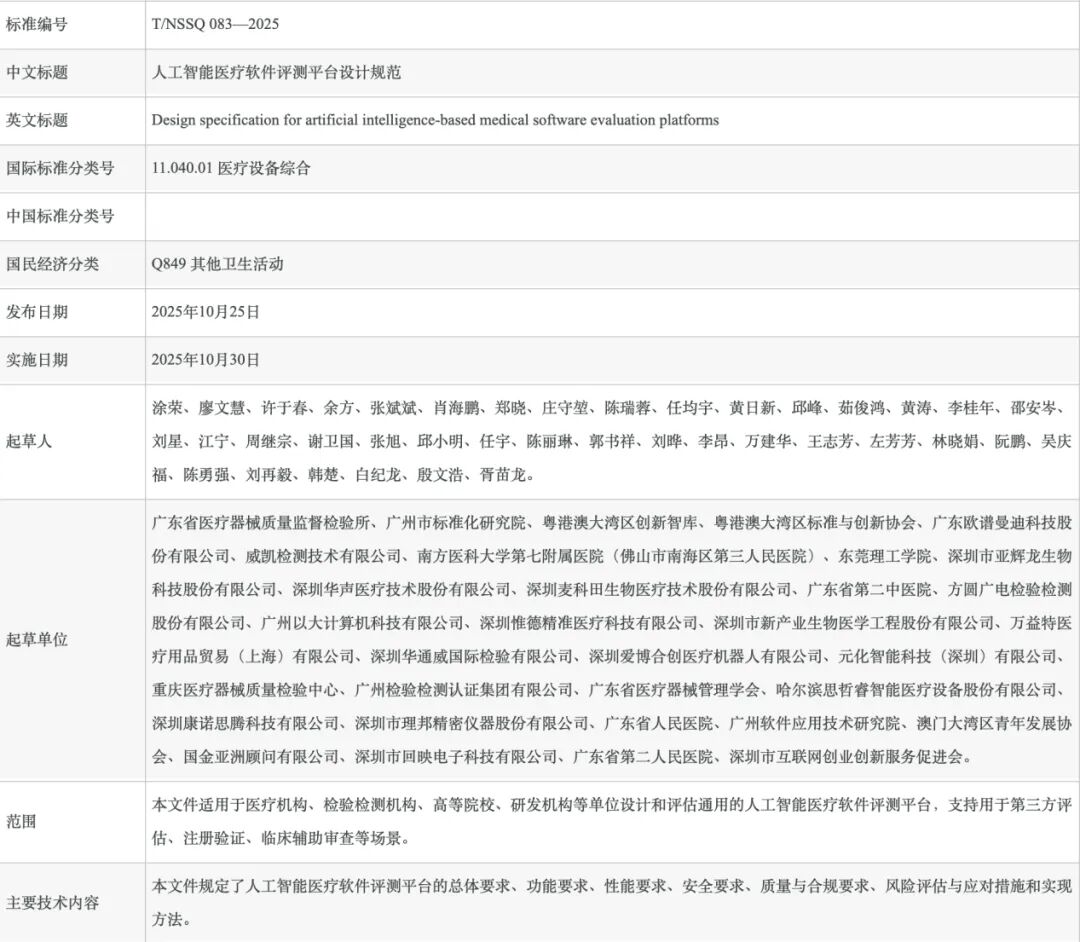Click the 起草单位 label cell
Image resolution: width=1080 pixels, height=942 pixels.
pyautogui.click(x=37, y=640)
